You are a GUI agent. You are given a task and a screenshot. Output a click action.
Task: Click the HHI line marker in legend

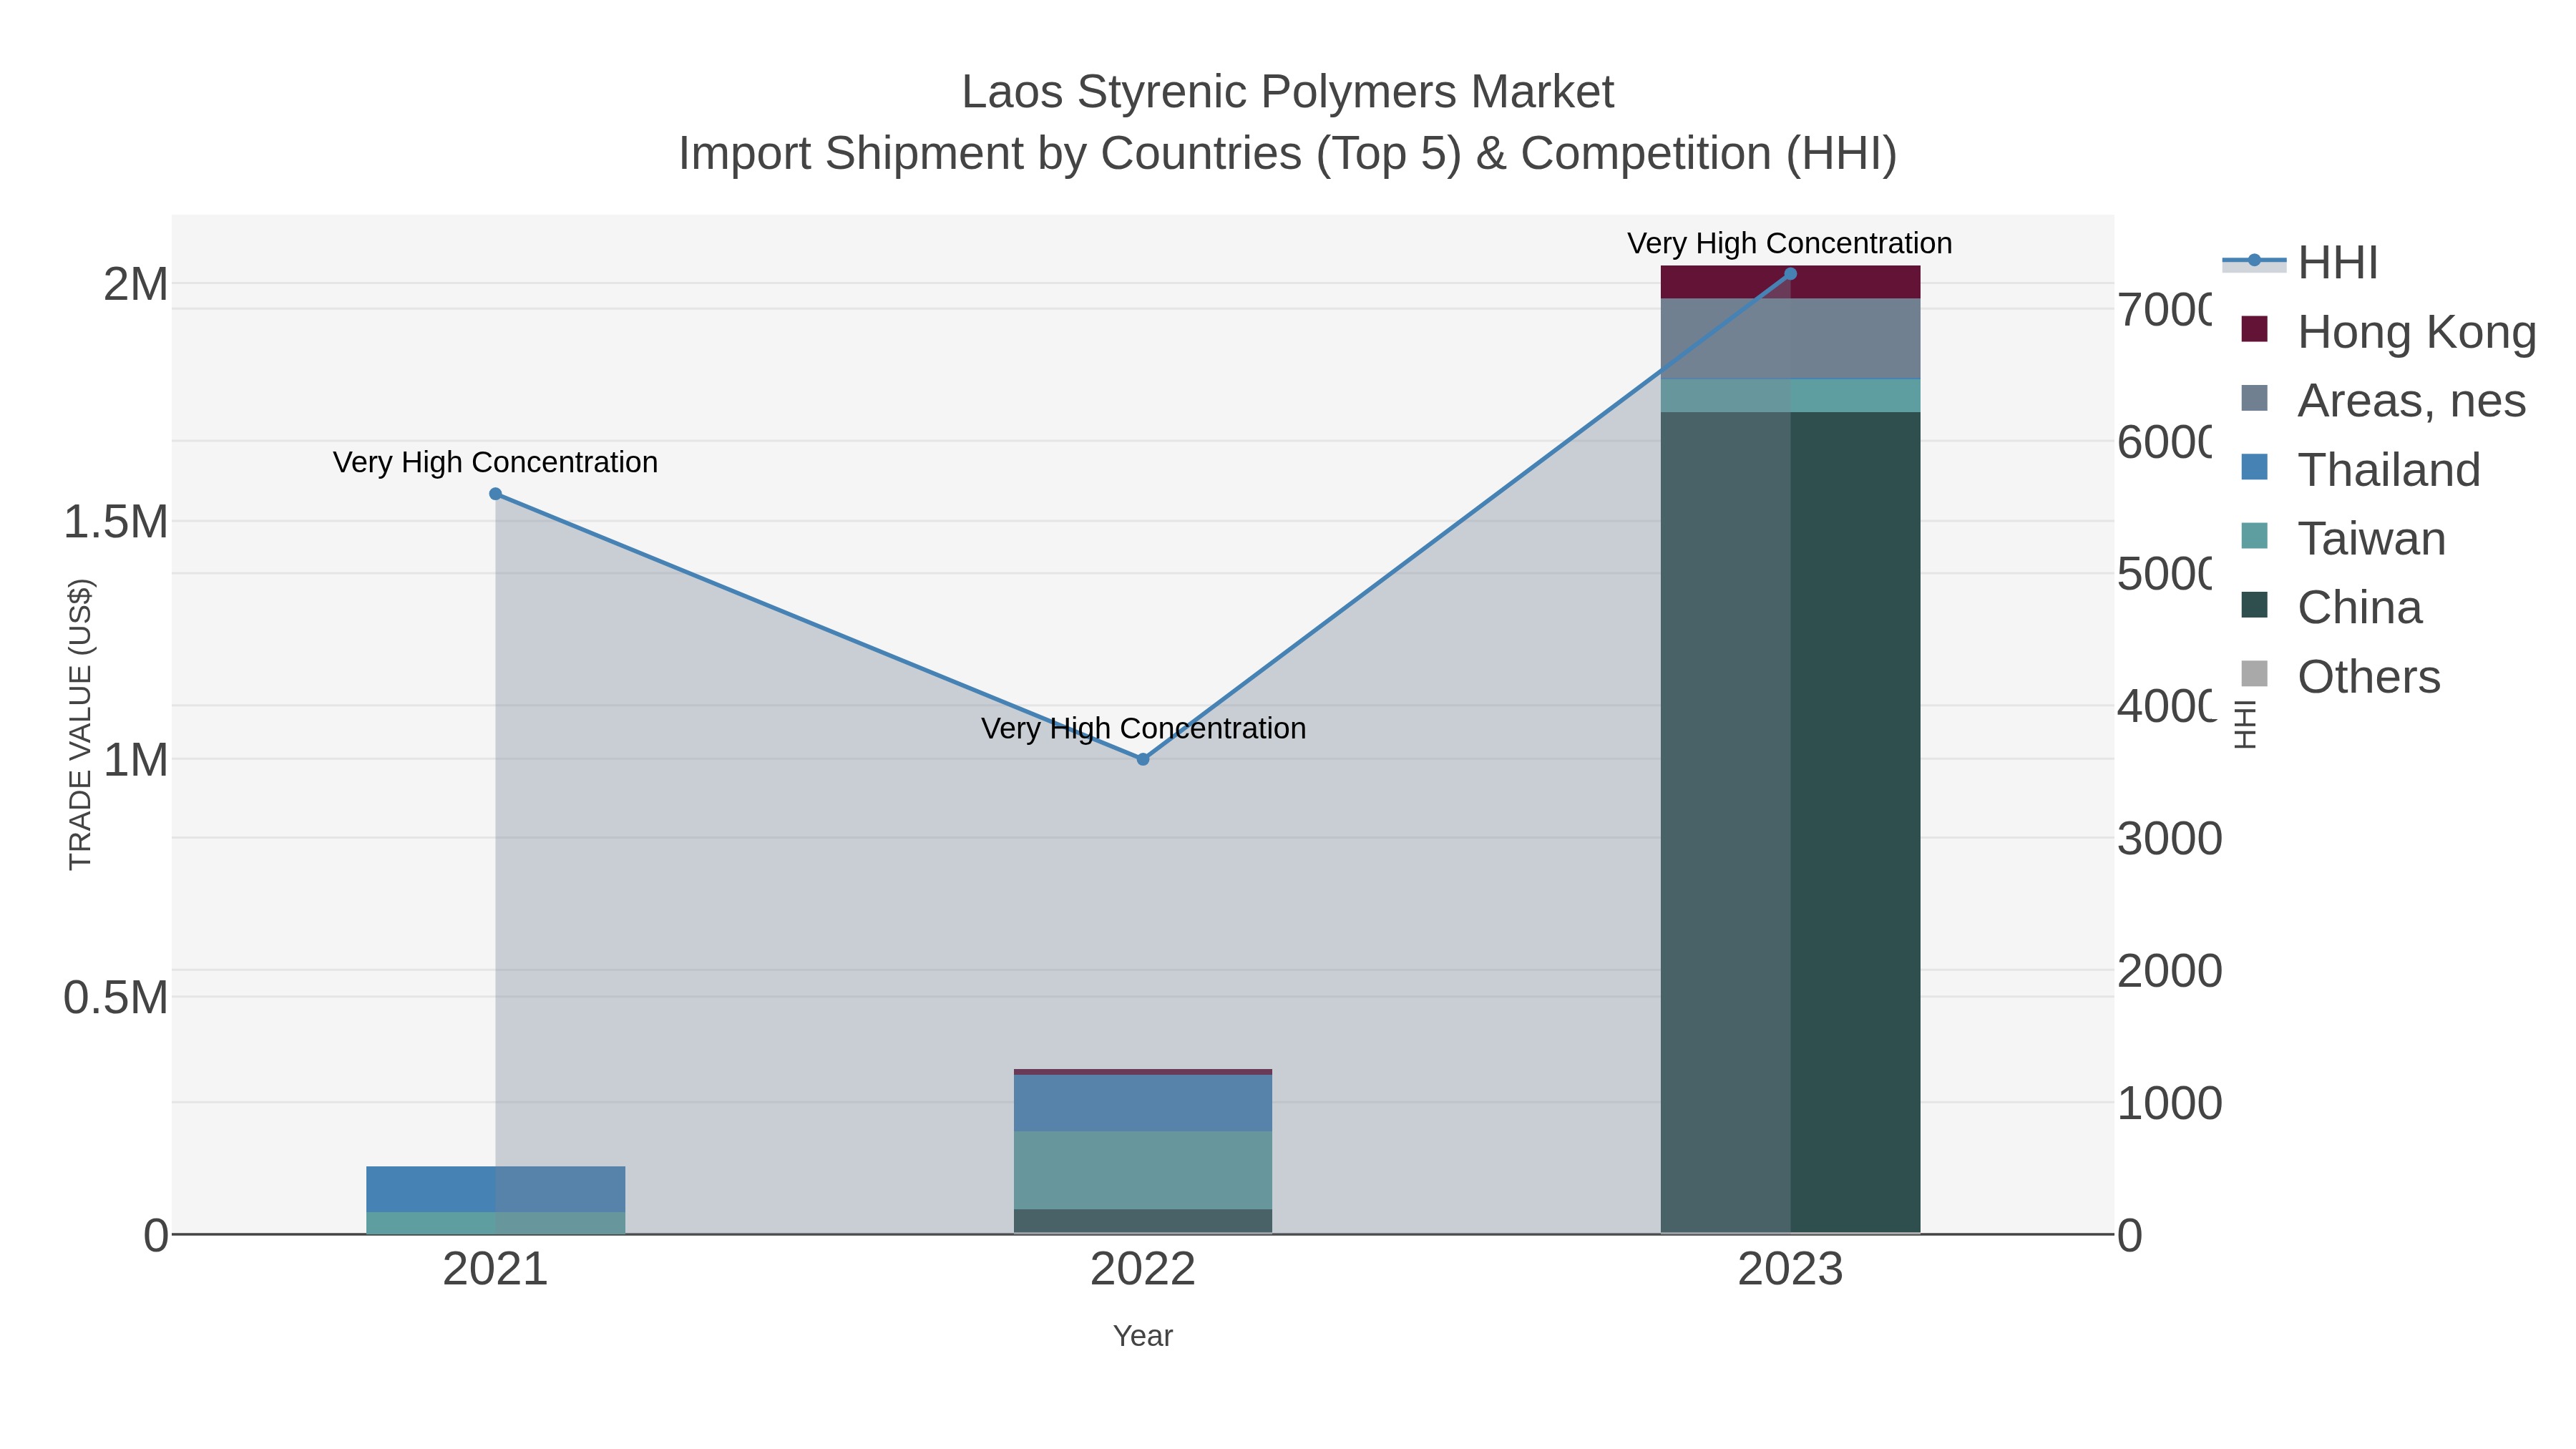2254,261
